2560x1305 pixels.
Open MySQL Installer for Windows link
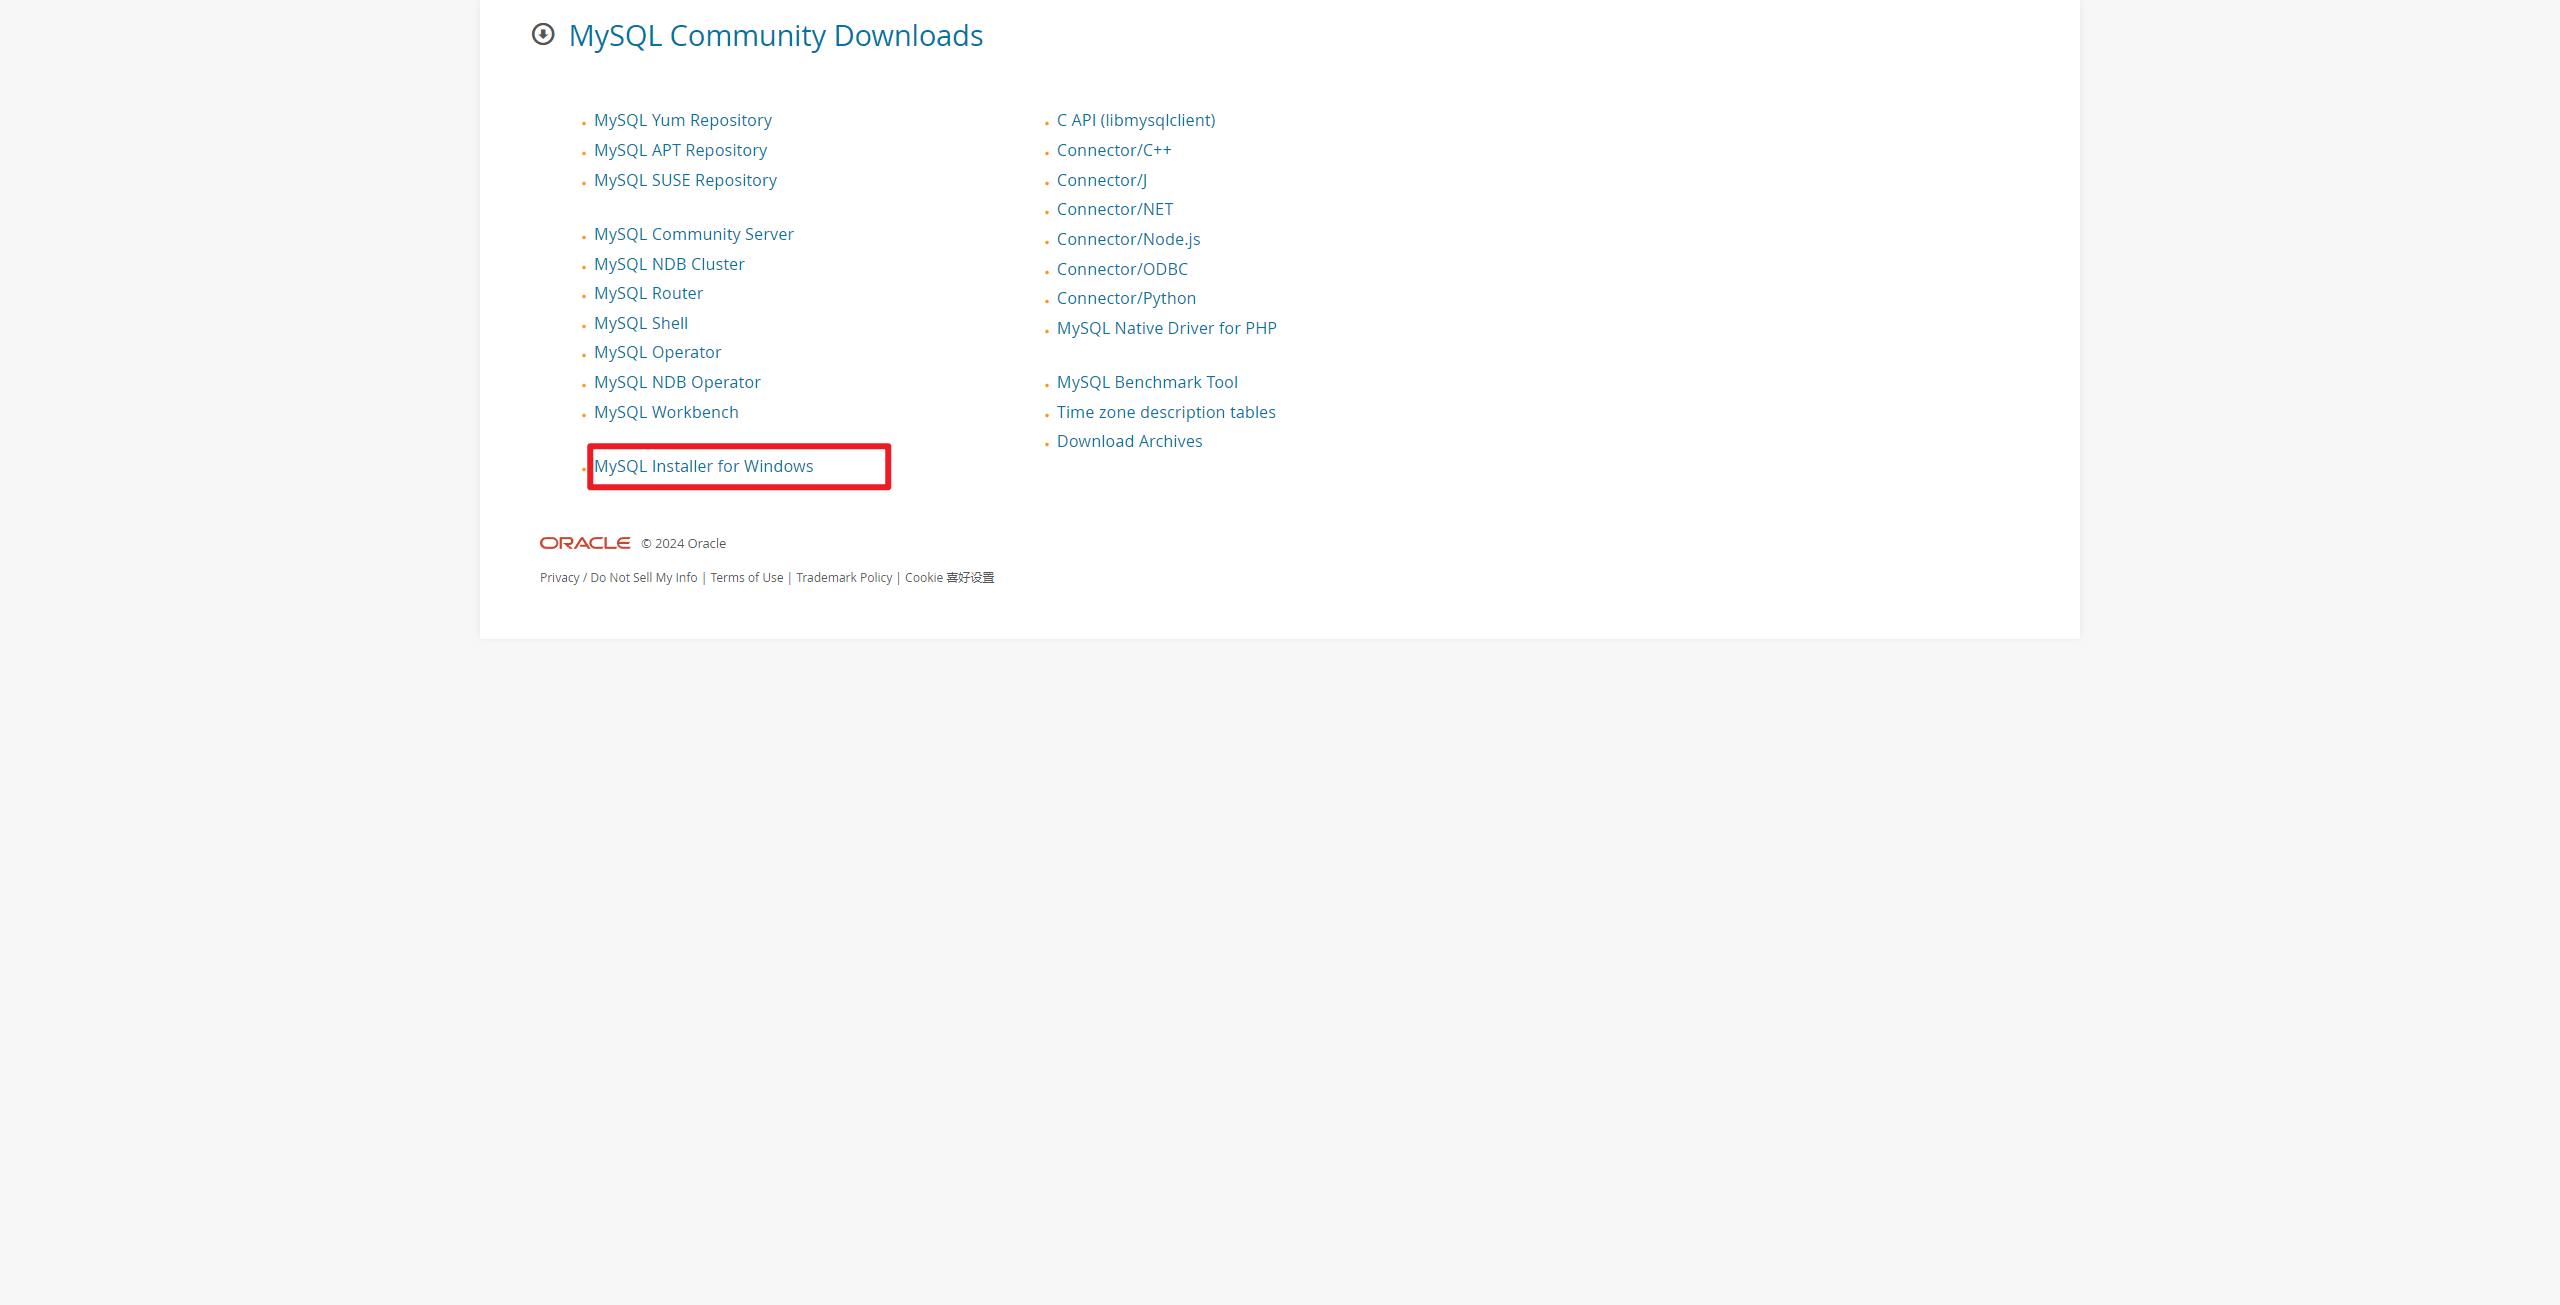point(703,467)
